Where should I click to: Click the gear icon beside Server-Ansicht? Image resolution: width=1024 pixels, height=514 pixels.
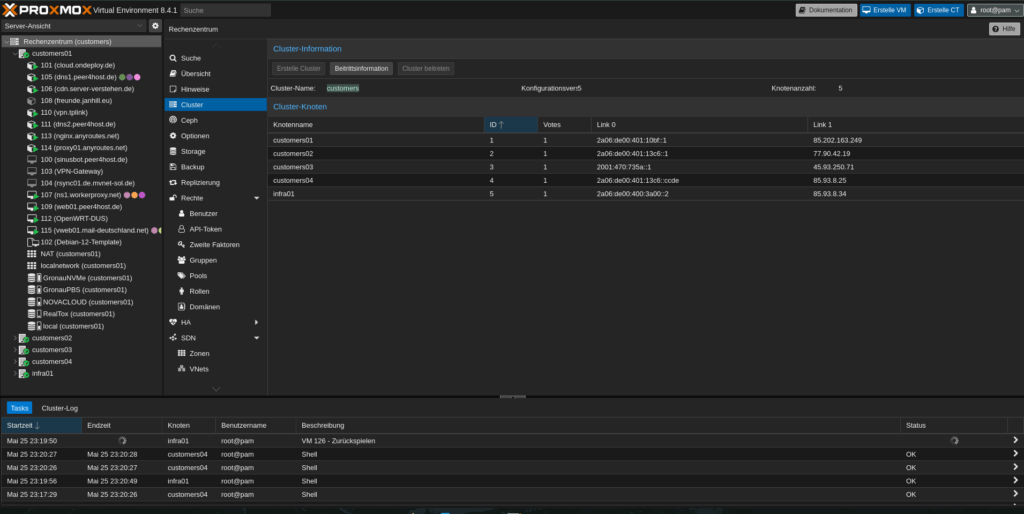155,25
